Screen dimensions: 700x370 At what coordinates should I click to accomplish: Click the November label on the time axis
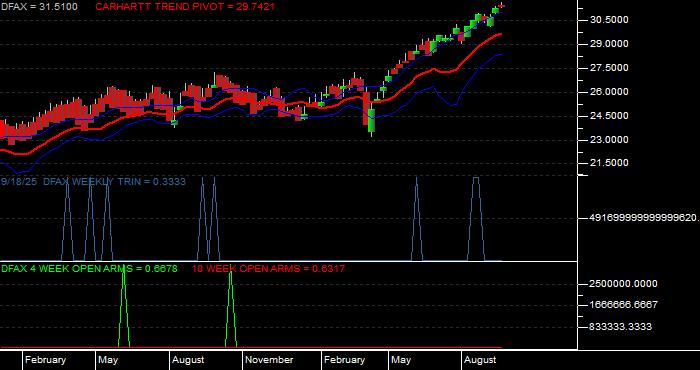pos(269,360)
